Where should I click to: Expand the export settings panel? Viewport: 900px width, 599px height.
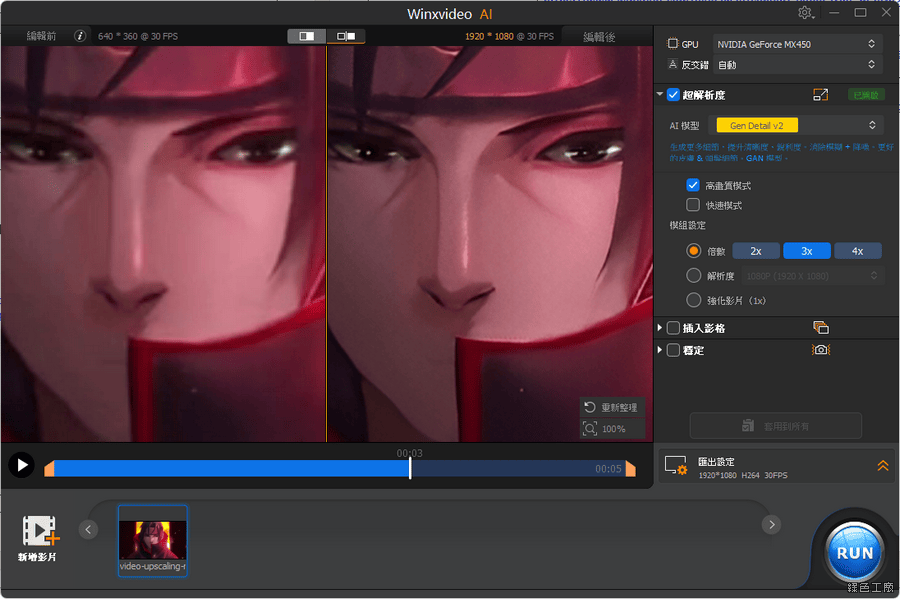coord(882,466)
